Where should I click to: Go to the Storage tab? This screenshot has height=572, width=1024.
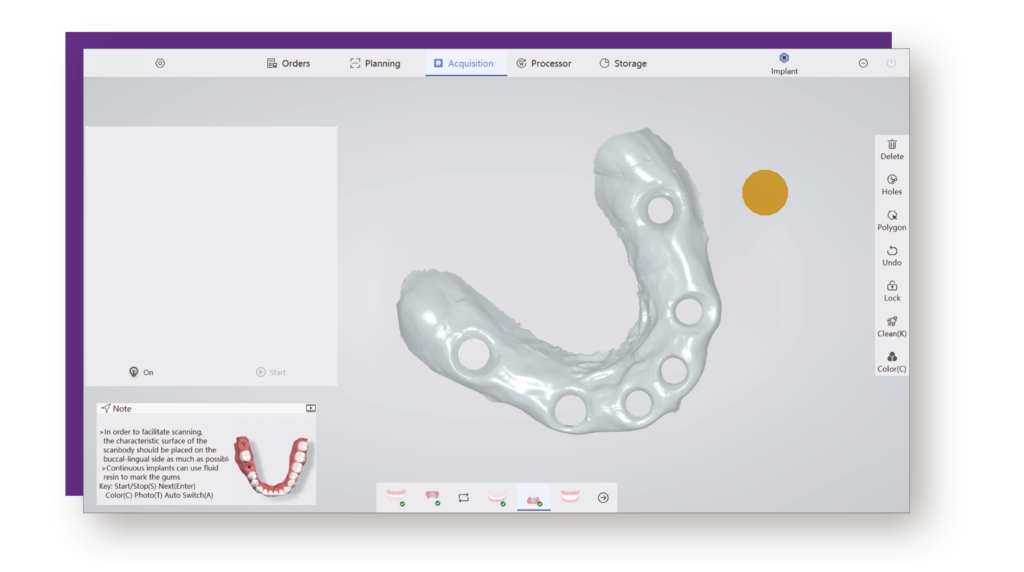(623, 63)
